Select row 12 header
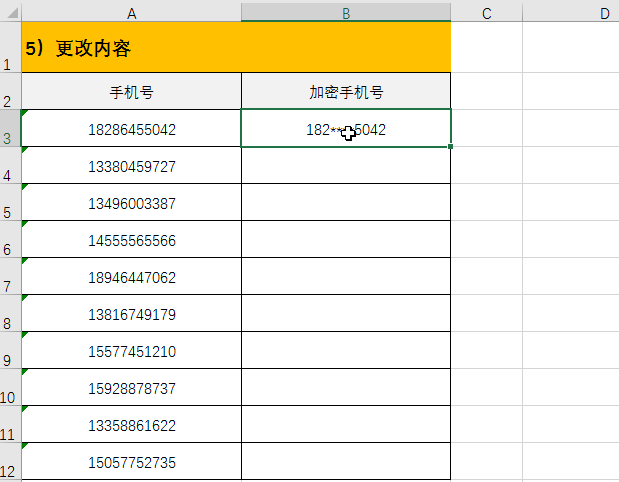This screenshot has width=619, height=482. pos(10,461)
